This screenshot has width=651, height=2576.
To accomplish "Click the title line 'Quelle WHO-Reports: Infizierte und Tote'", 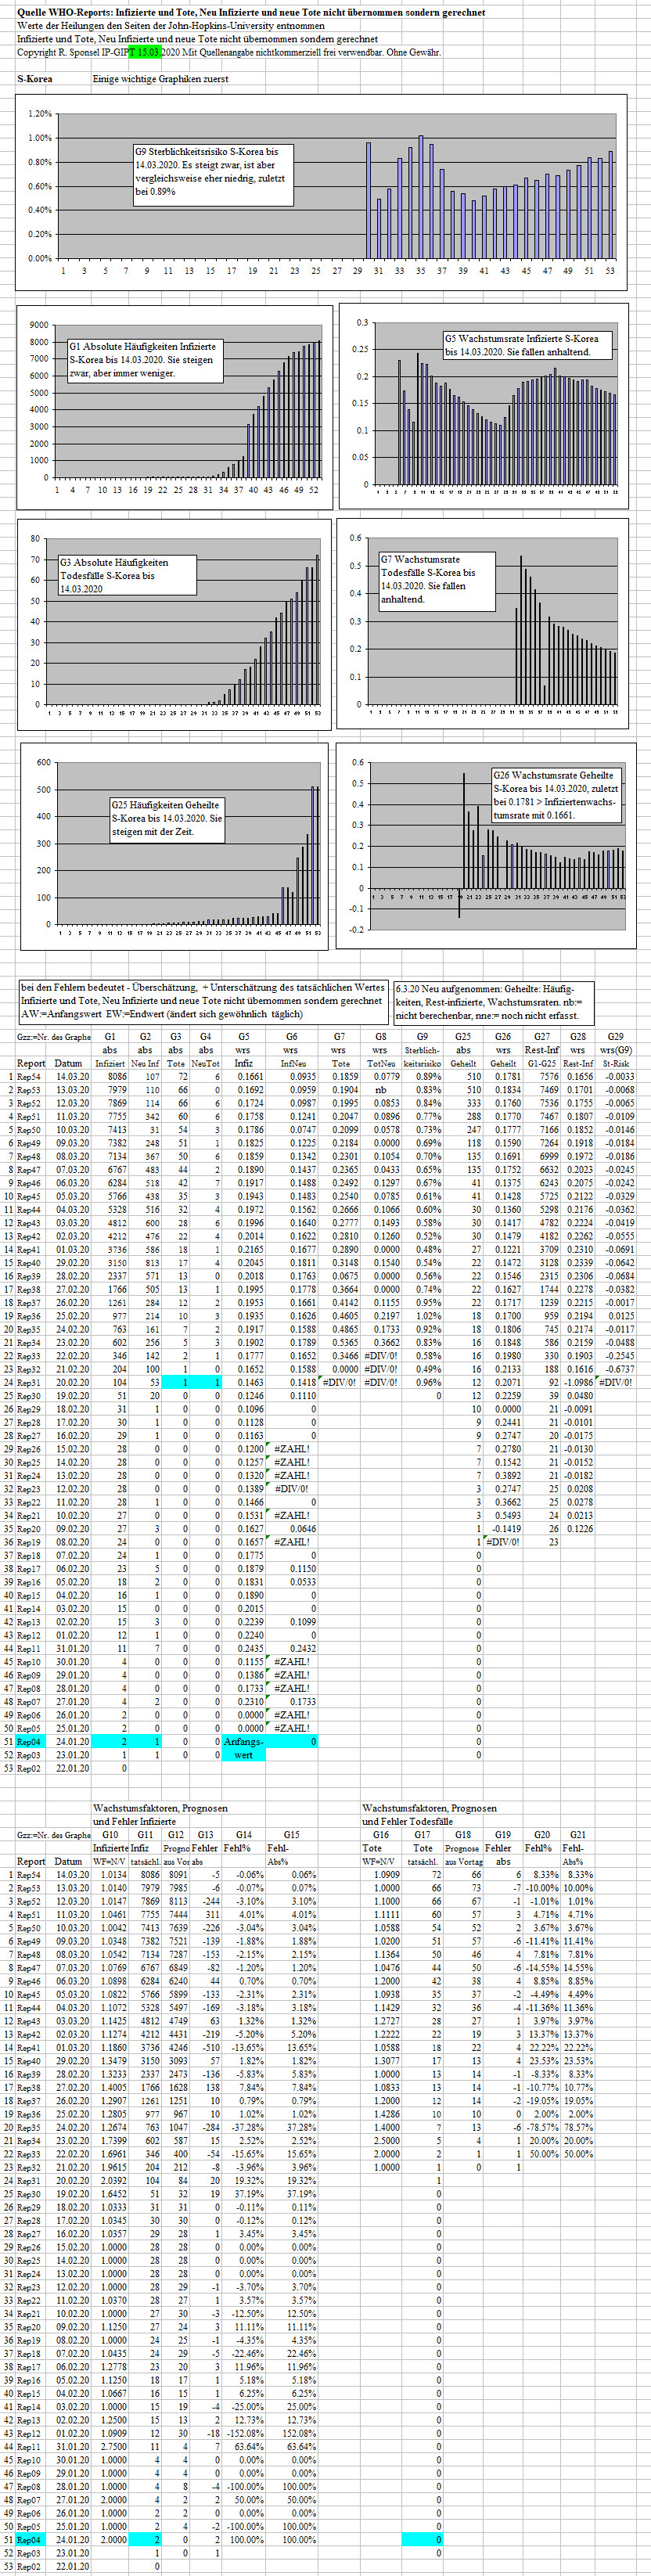I will coord(251,12).
